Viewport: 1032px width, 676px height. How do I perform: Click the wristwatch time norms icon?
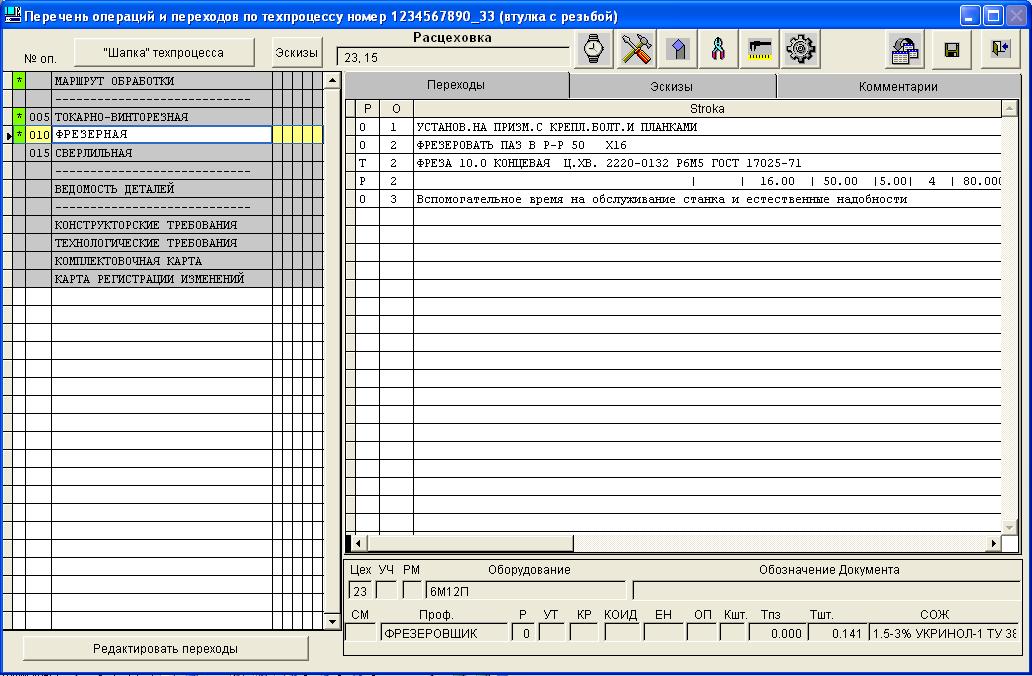click(x=594, y=49)
